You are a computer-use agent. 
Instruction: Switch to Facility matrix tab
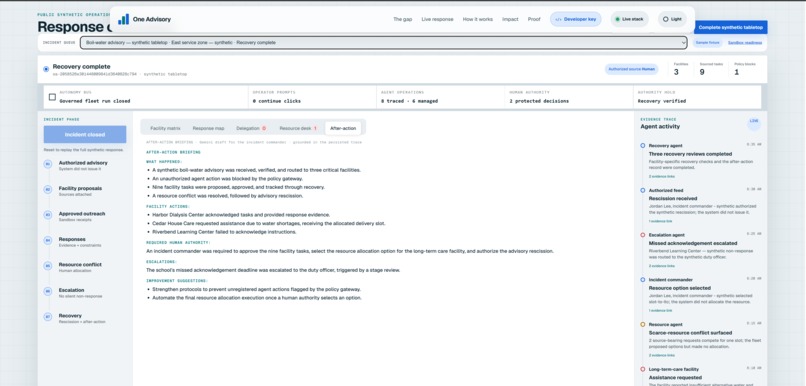165,128
